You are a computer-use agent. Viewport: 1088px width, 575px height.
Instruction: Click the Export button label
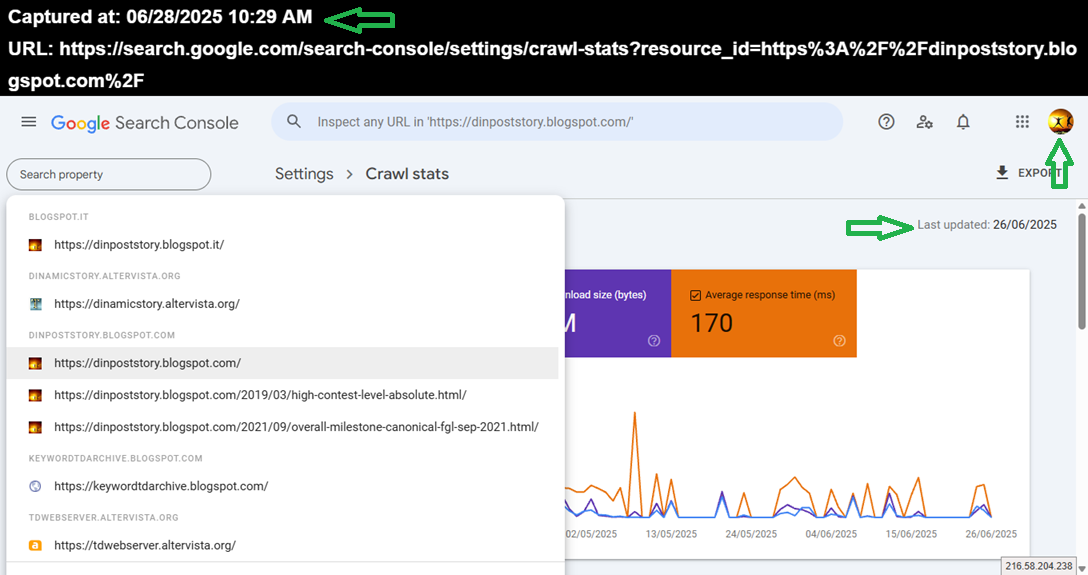click(1039, 173)
